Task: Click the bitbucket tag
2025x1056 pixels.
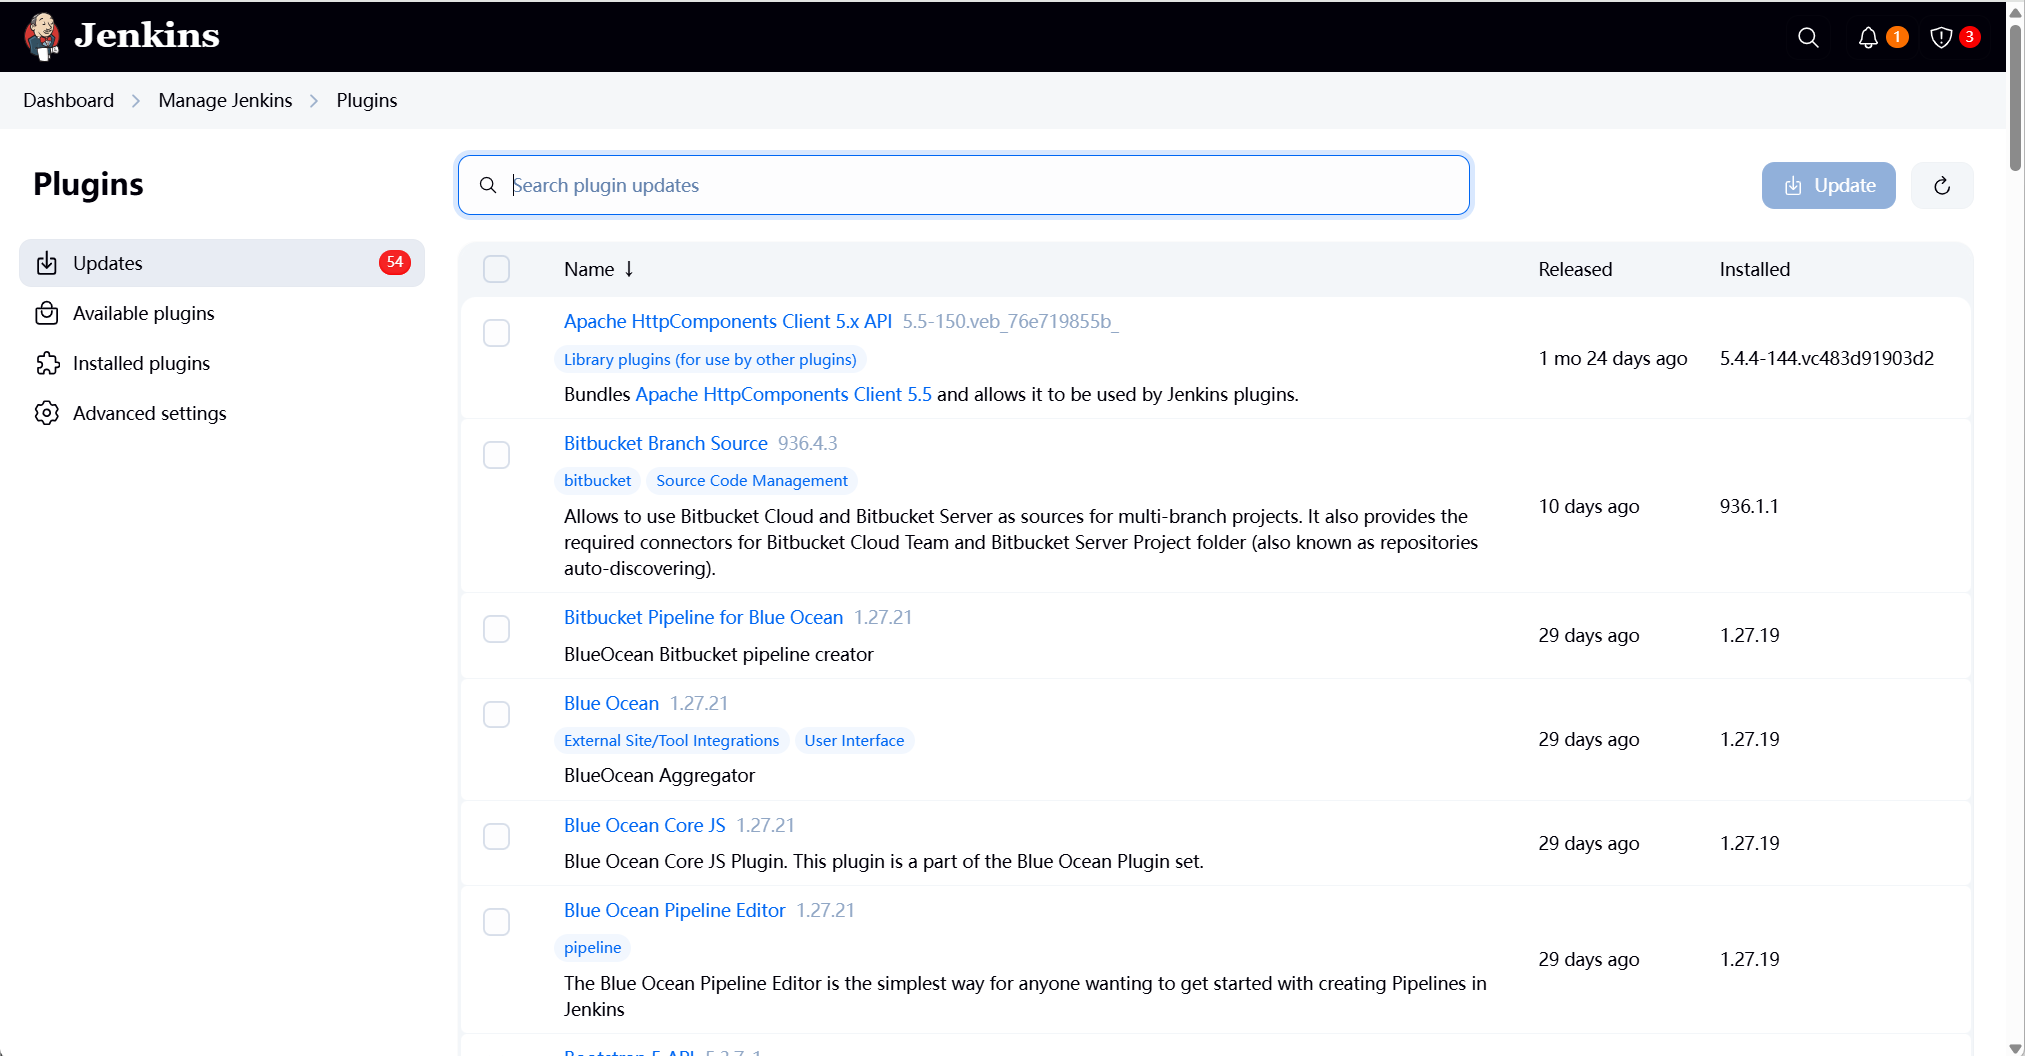Action: point(597,480)
